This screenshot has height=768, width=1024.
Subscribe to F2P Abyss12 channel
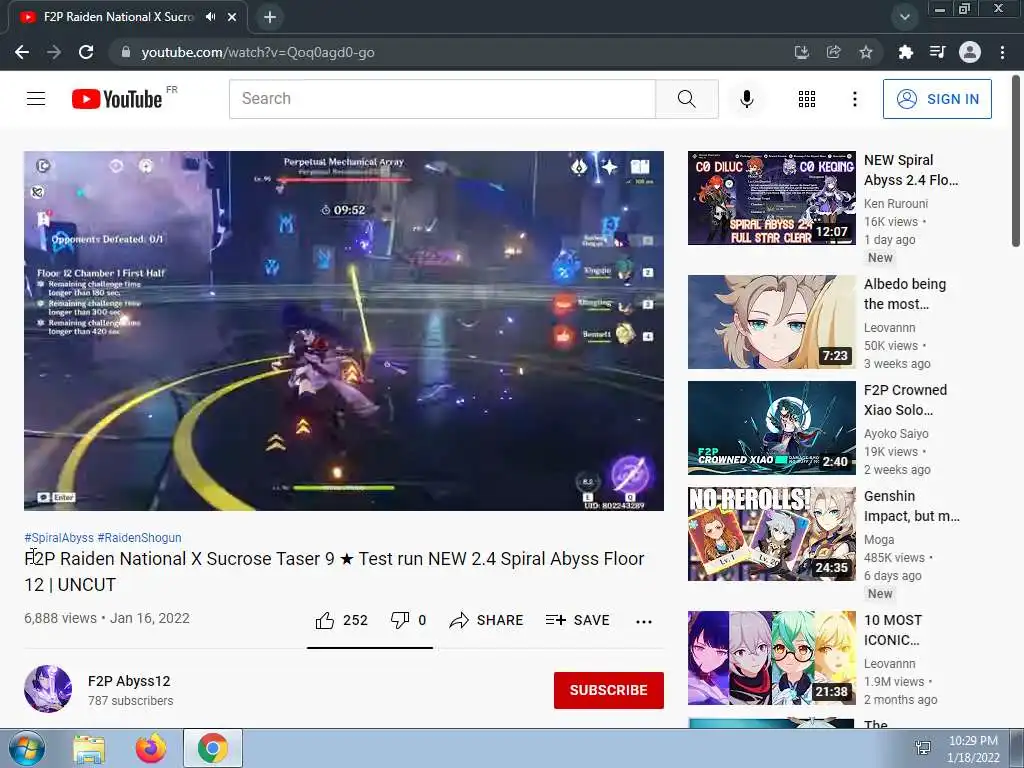click(x=609, y=690)
